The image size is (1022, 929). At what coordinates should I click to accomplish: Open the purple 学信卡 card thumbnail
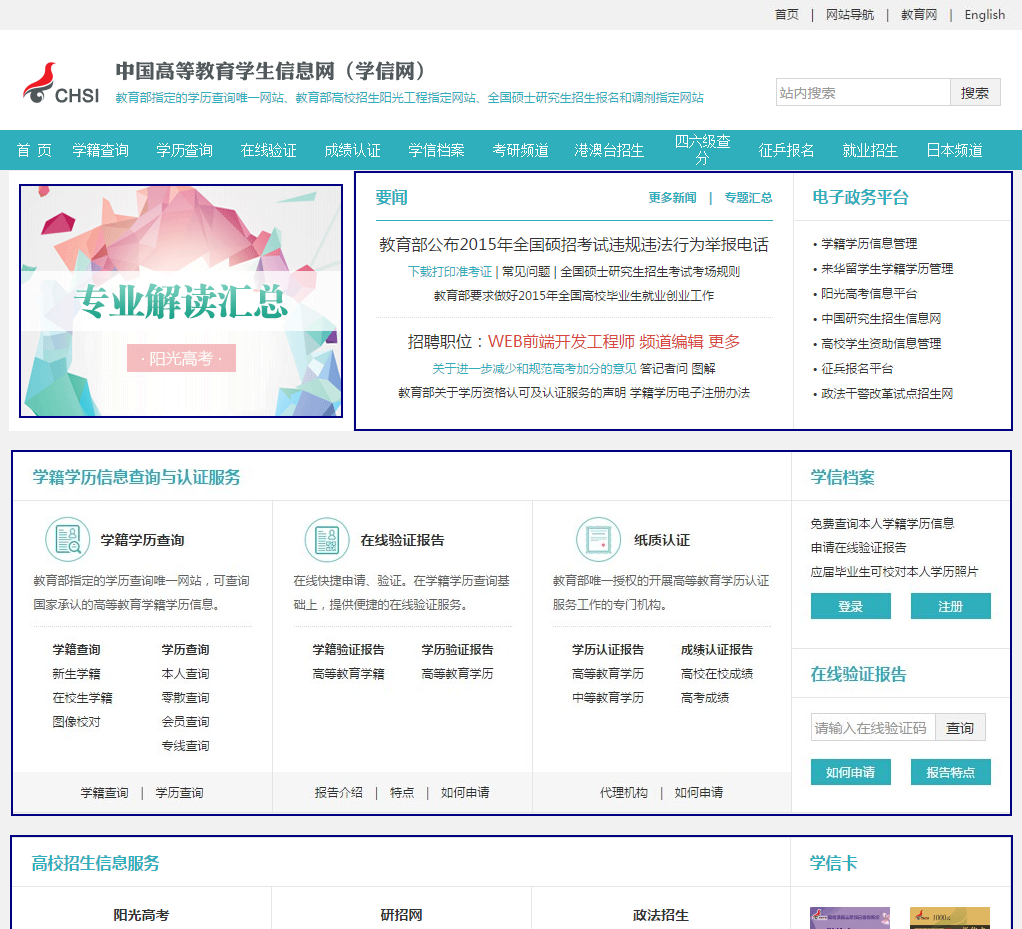click(849, 918)
